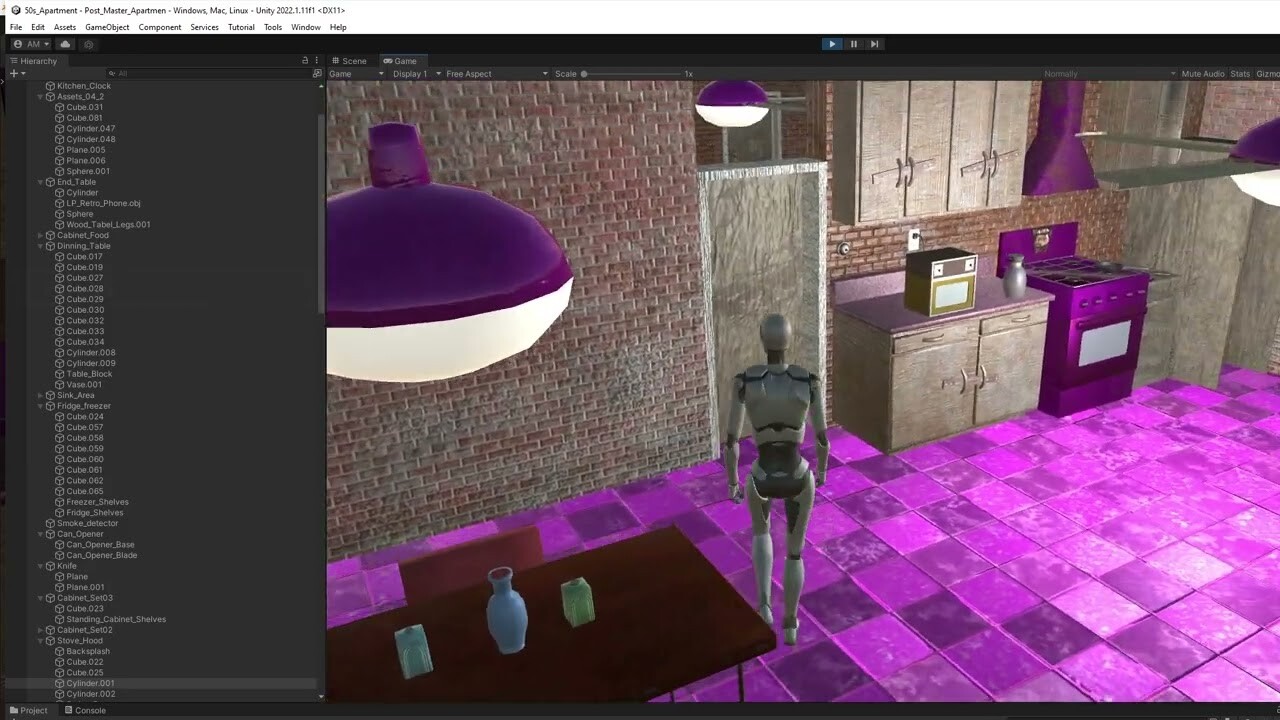Toggle Mute Audio in Game view
Image resolution: width=1280 pixels, height=720 pixels.
1202,74
